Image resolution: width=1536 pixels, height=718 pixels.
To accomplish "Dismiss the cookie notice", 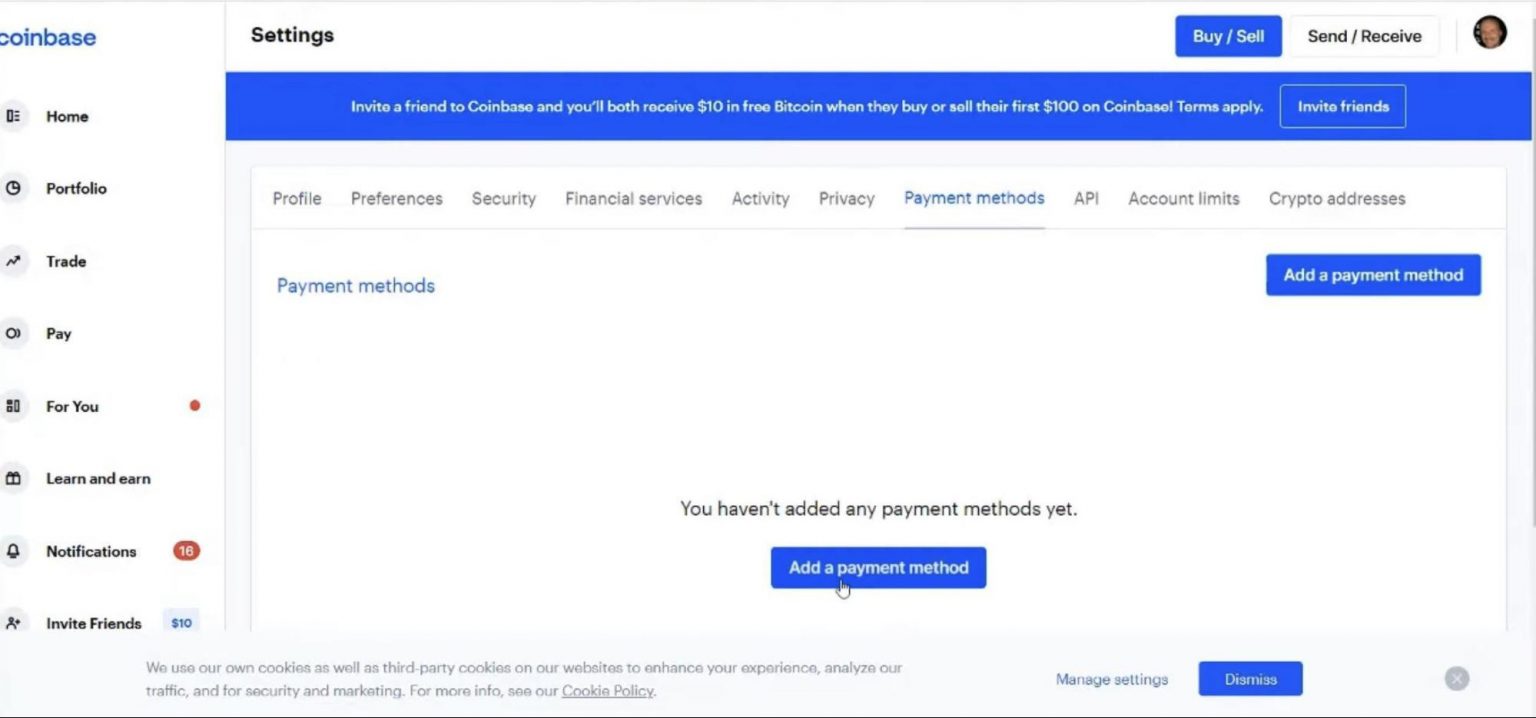I will tap(1250, 678).
